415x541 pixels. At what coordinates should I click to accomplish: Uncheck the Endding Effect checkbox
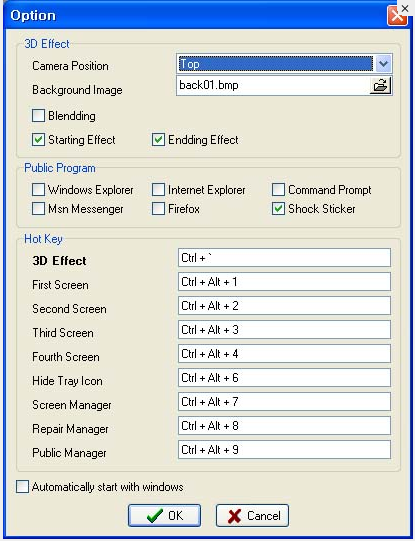pos(158,140)
